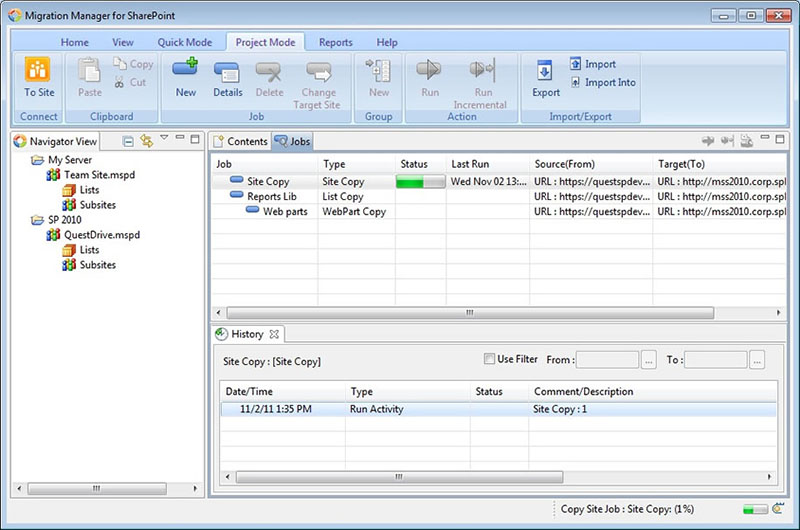Enable the Use Filter checkbox
The image size is (800, 530).
pyautogui.click(x=489, y=359)
